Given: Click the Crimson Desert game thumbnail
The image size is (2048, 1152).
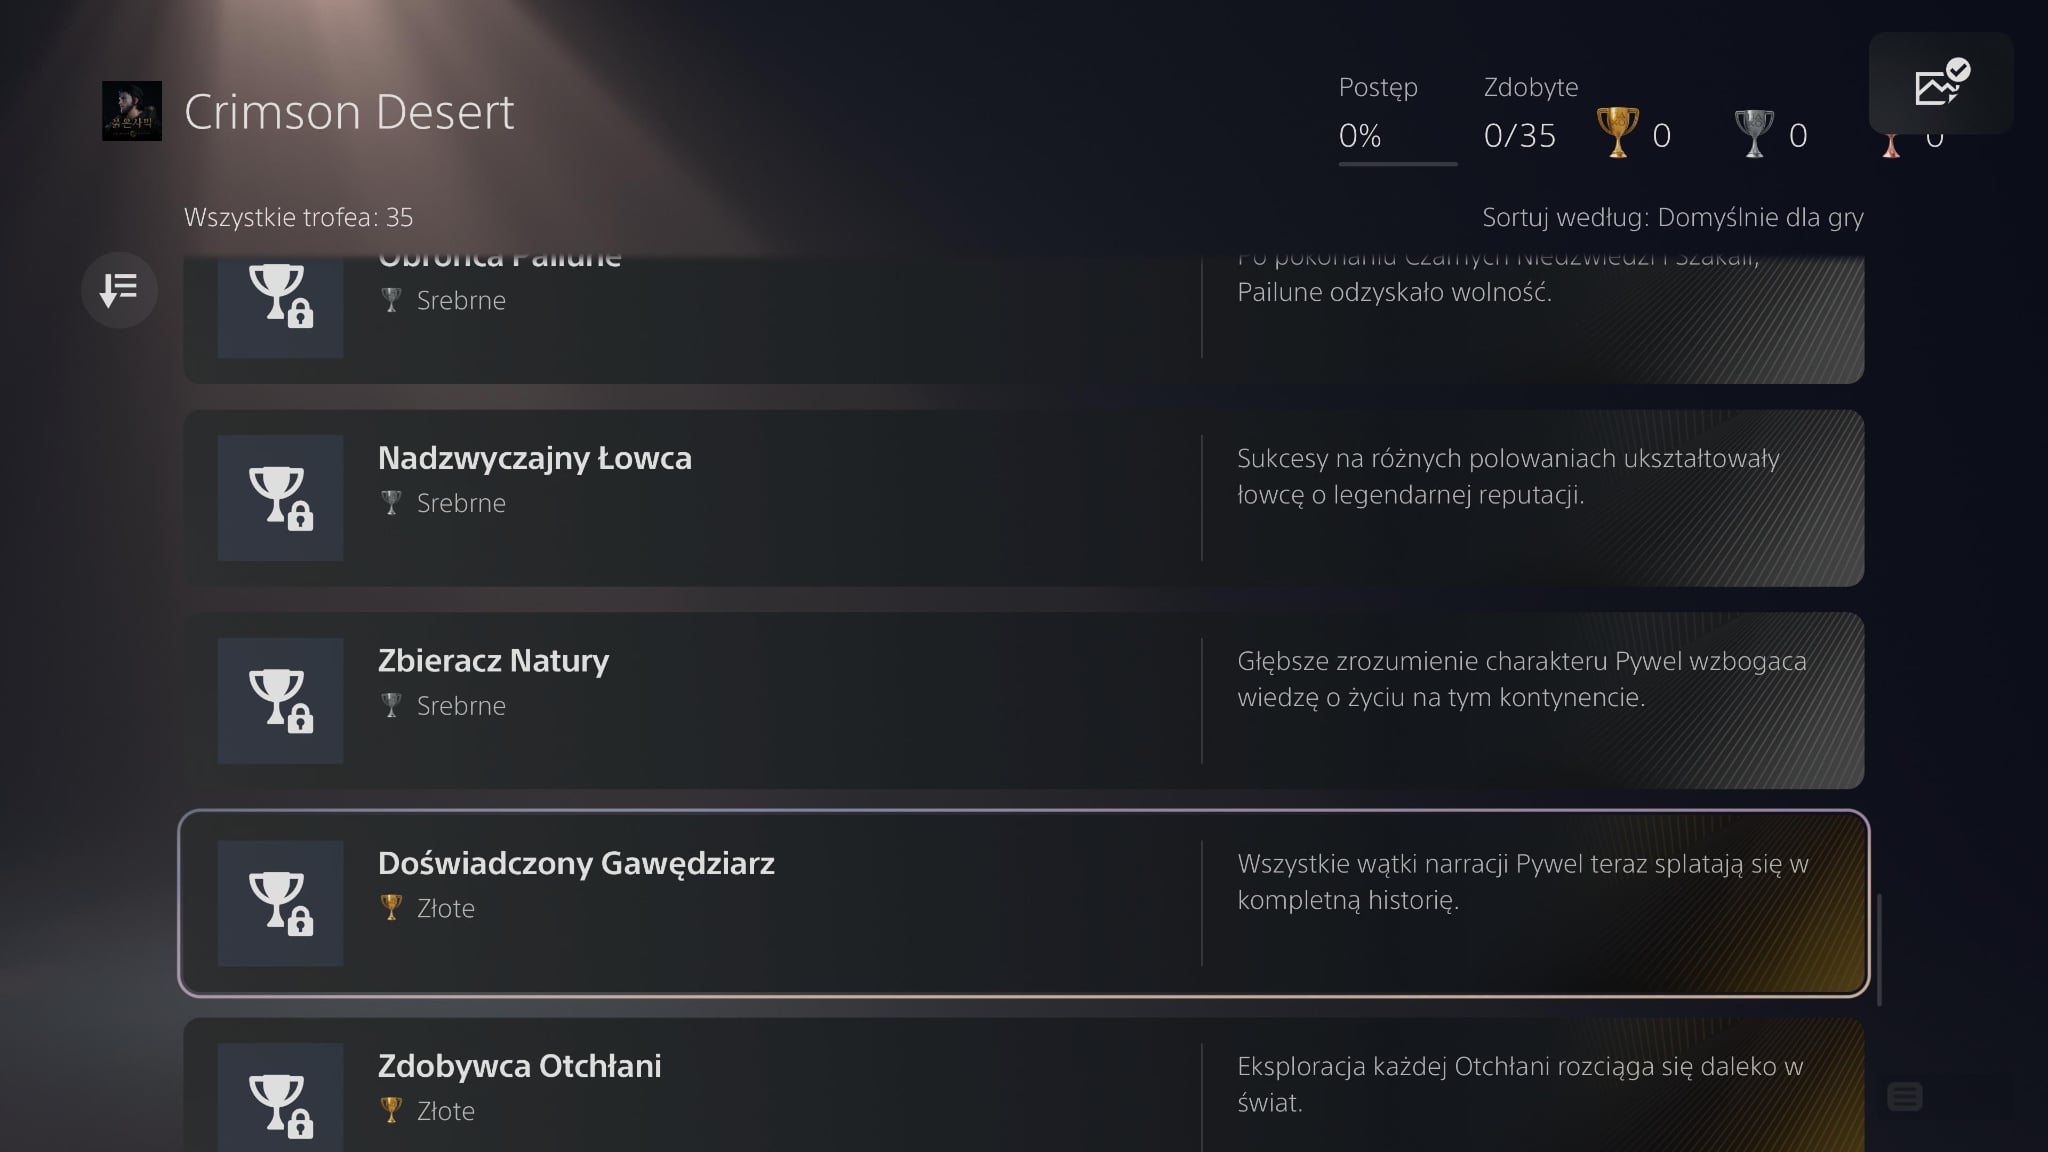Looking at the screenshot, I should (132, 111).
